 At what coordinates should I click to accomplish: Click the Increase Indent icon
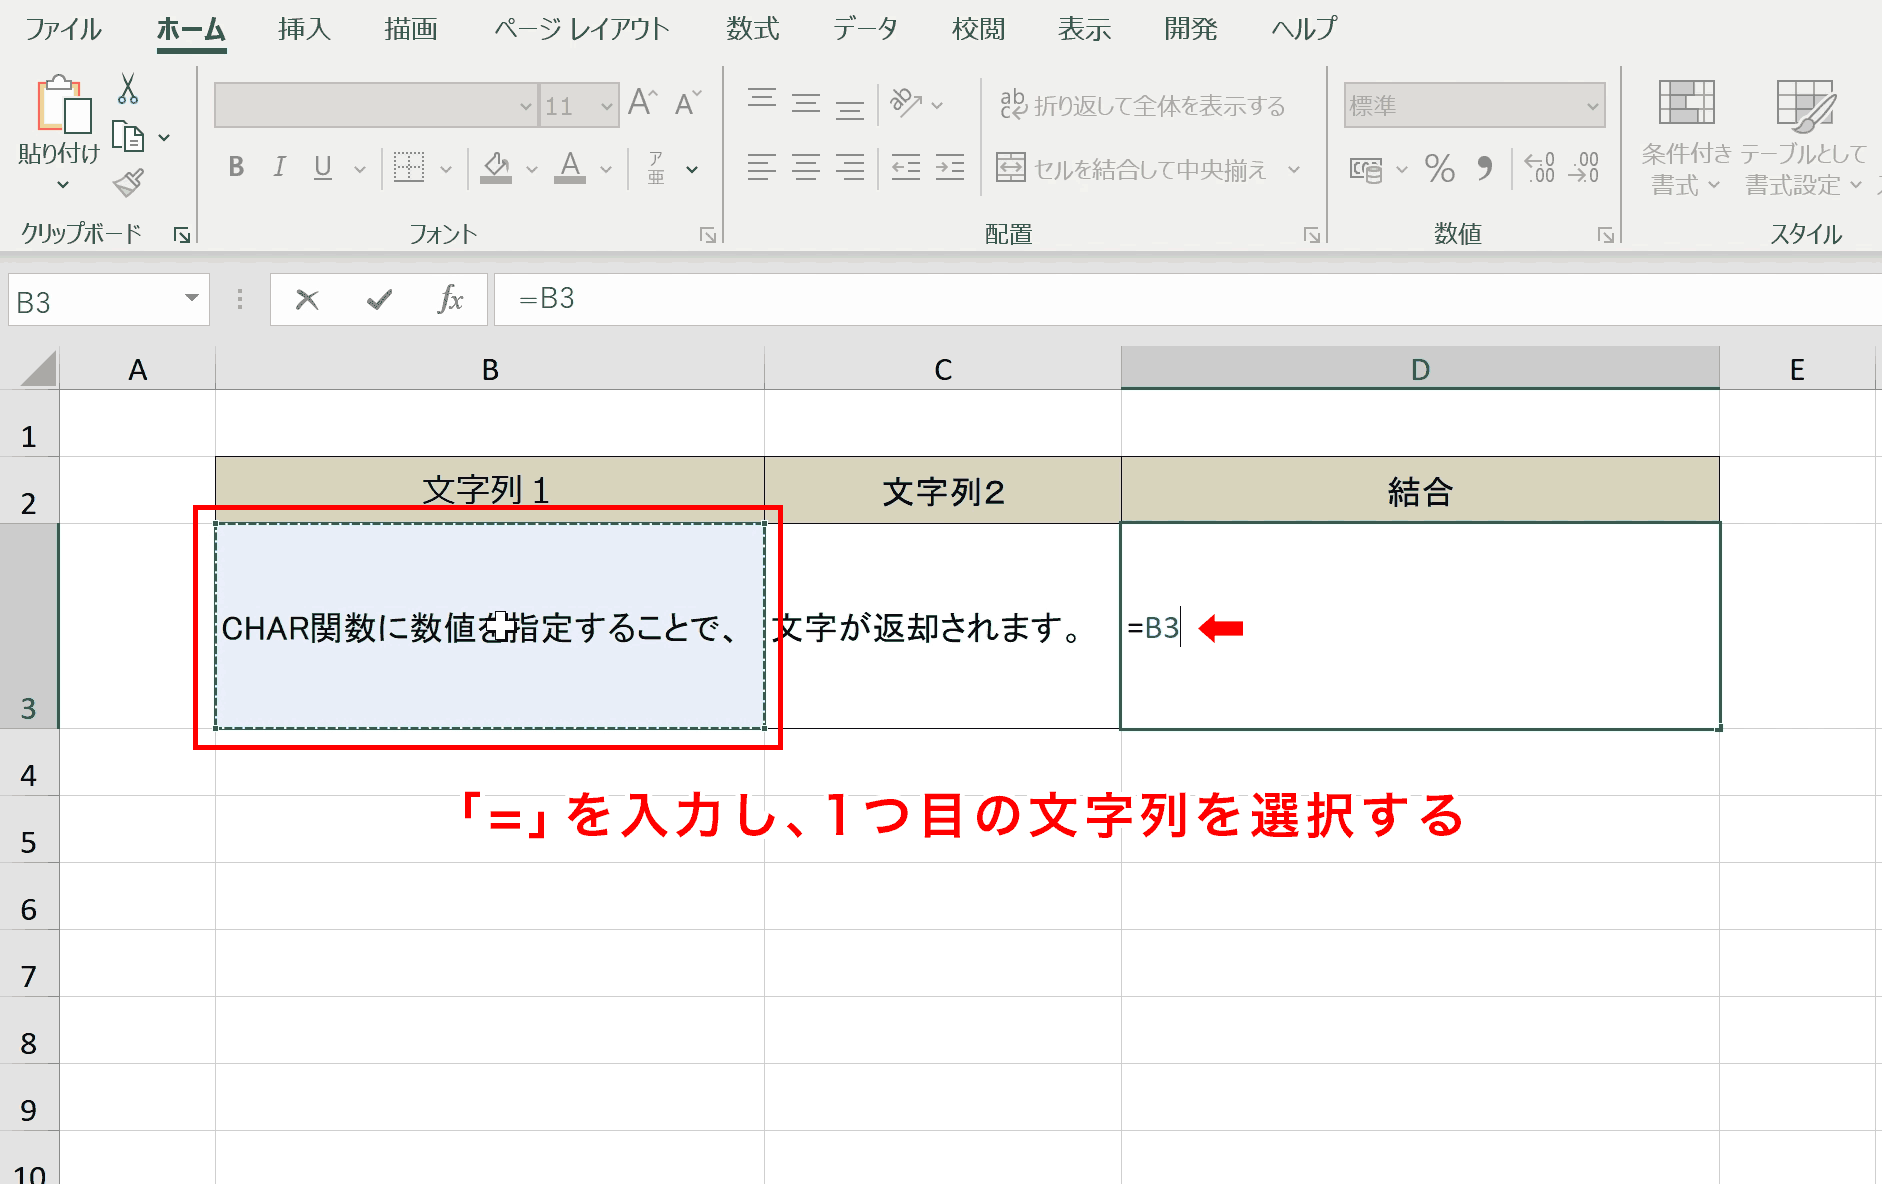(950, 167)
